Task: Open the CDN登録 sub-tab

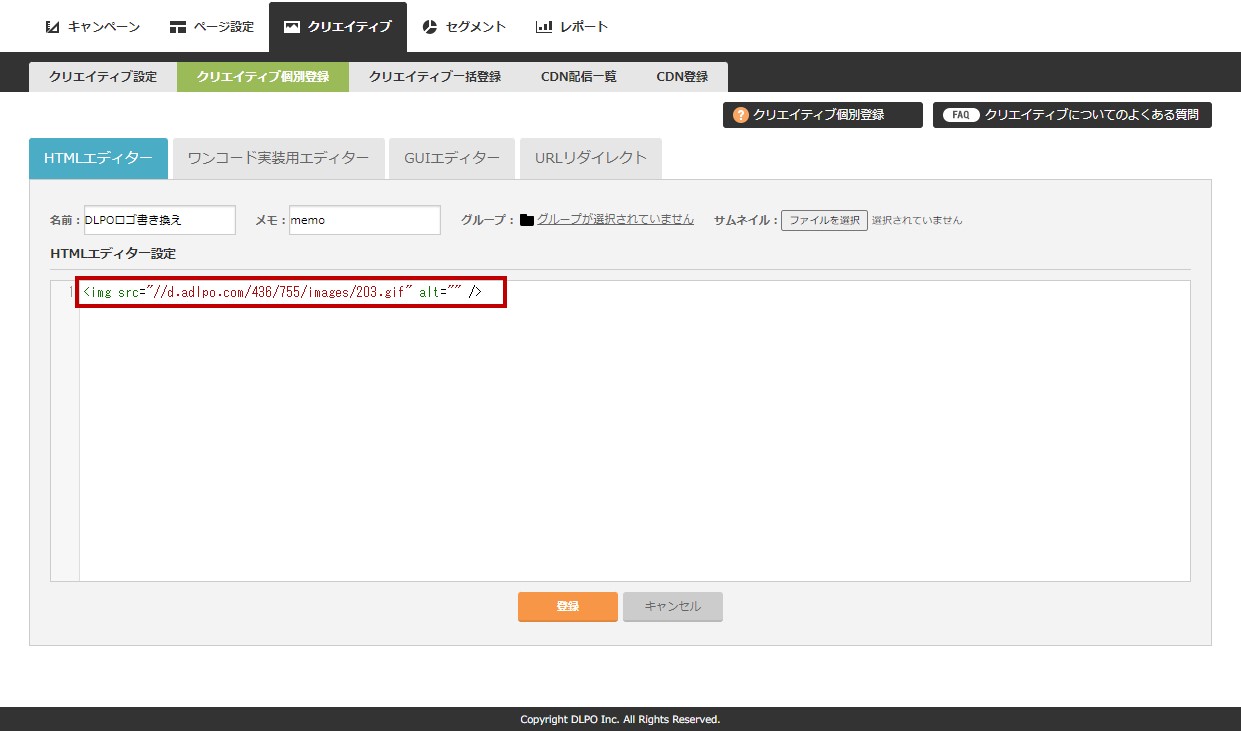Action: tap(682, 77)
